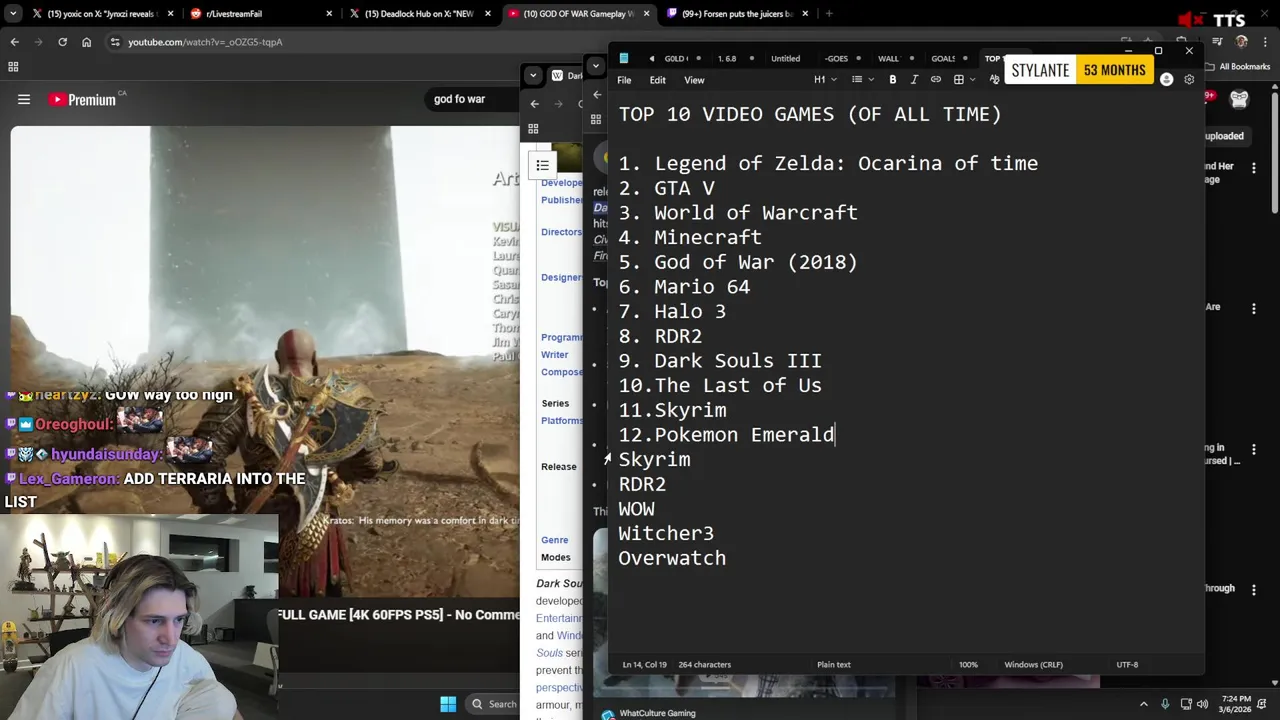Screen dimensions: 1280x720
Task: Open the rear window tab dropdown chevron
Action: click(532, 75)
